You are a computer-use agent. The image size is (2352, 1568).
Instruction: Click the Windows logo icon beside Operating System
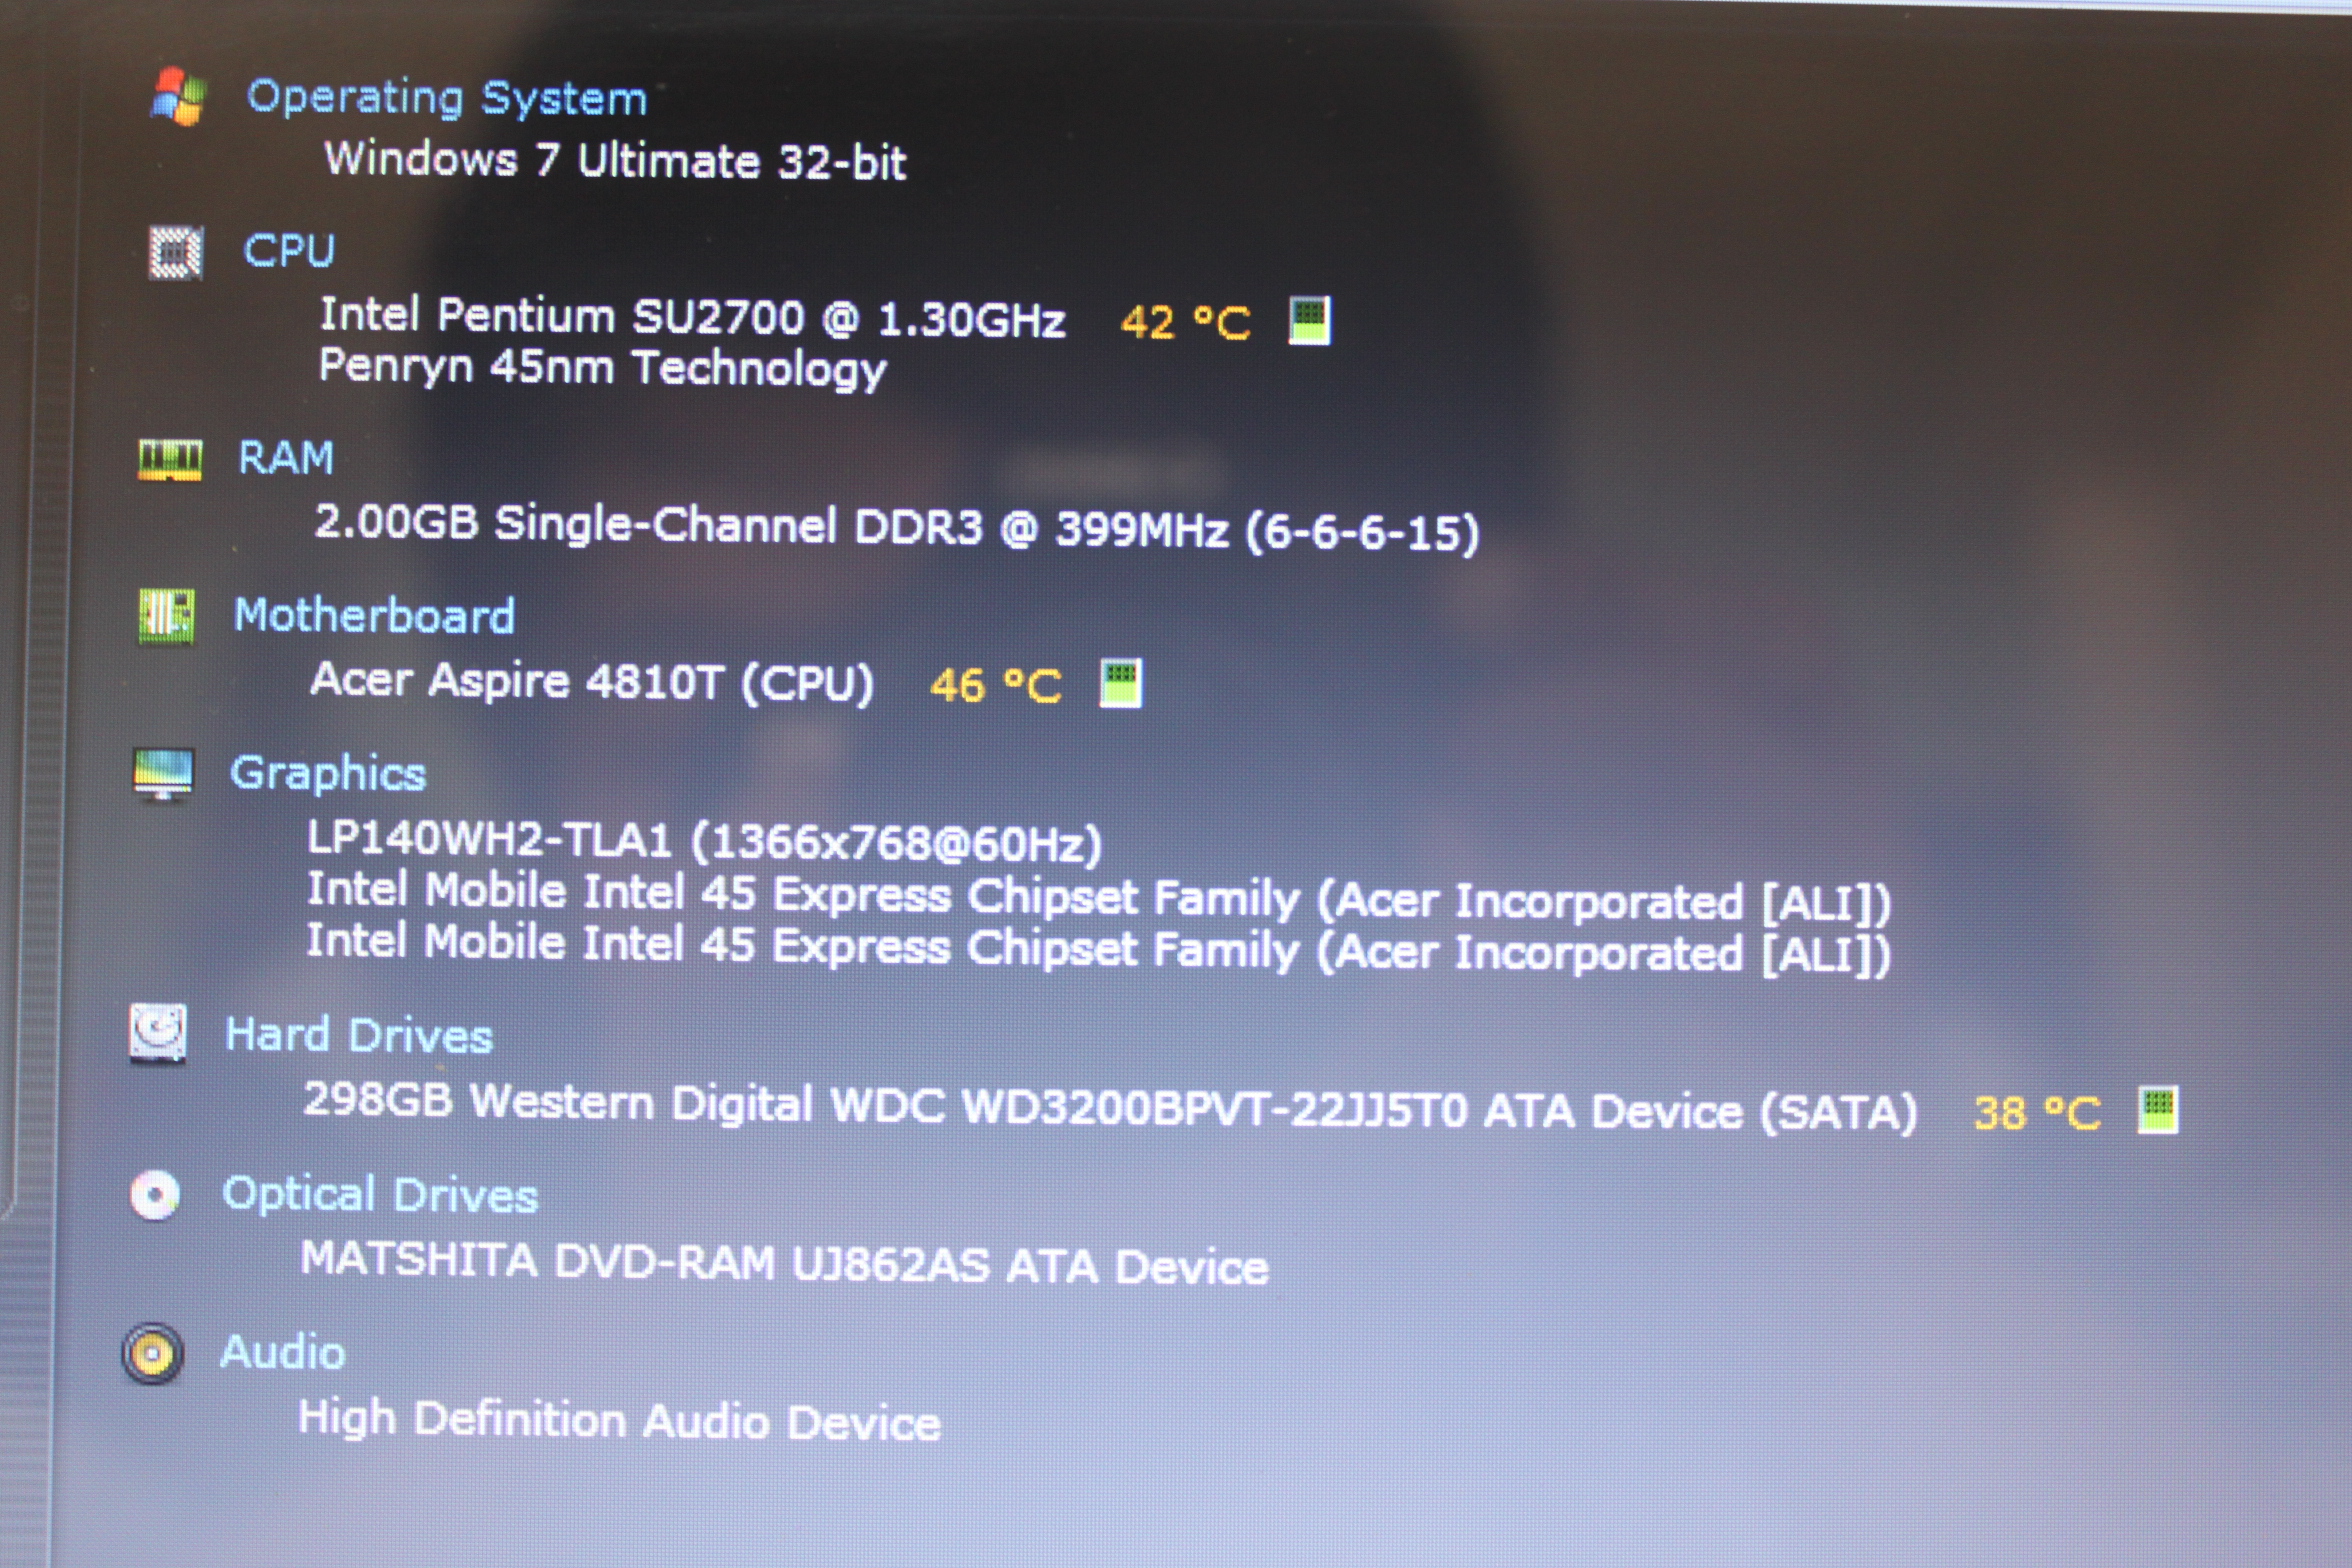pyautogui.click(x=178, y=97)
